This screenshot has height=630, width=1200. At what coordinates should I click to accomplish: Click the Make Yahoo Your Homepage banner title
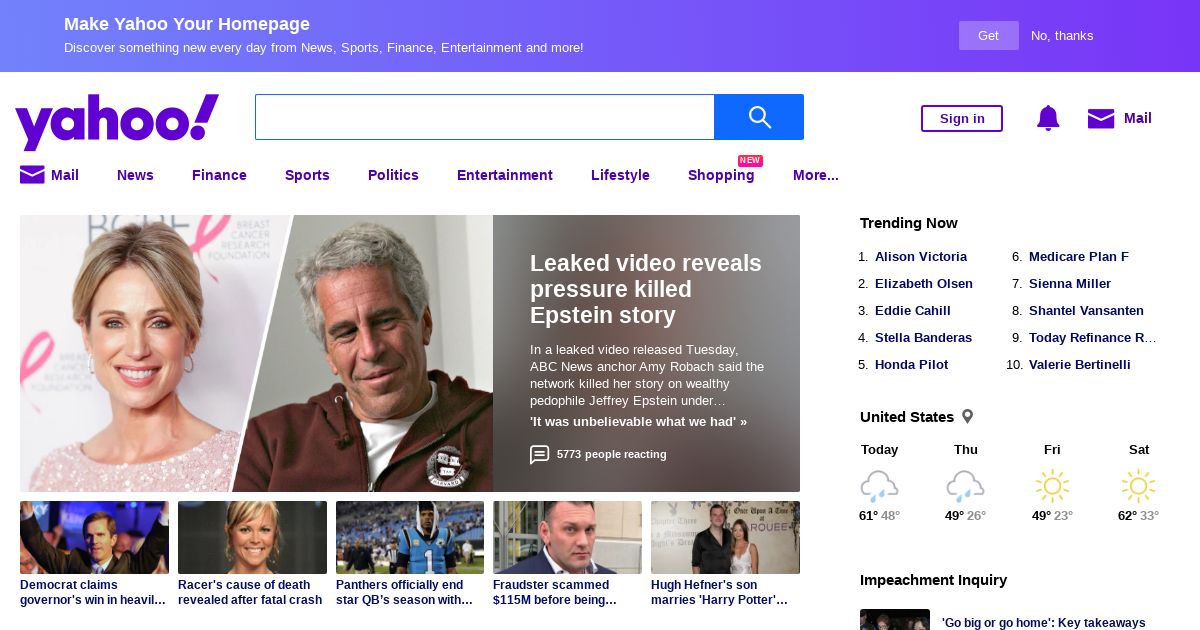(x=187, y=24)
